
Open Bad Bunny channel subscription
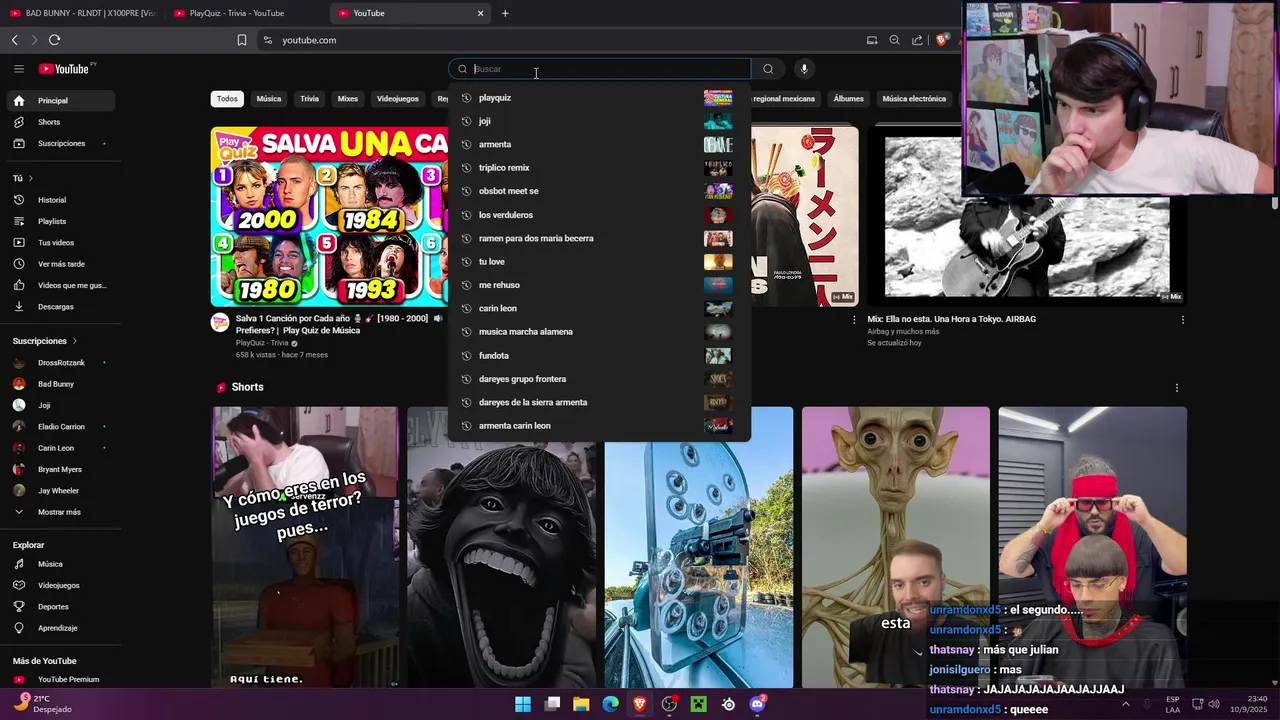point(59,384)
